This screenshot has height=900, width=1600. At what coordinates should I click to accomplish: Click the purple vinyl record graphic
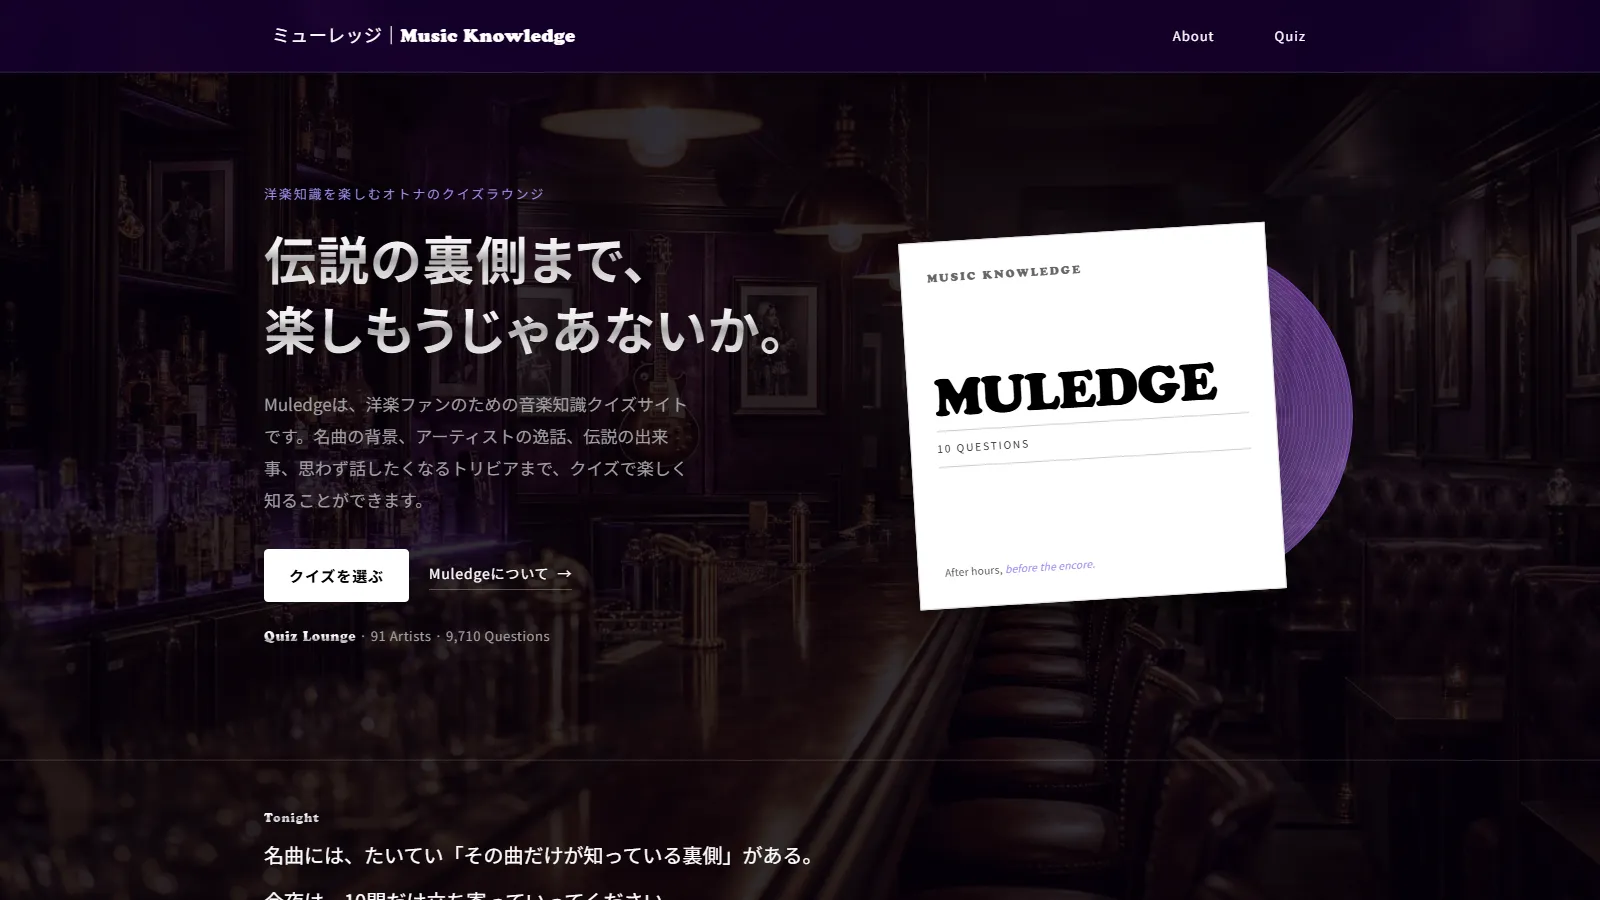pyautogui.click(x=1320, y=410)
